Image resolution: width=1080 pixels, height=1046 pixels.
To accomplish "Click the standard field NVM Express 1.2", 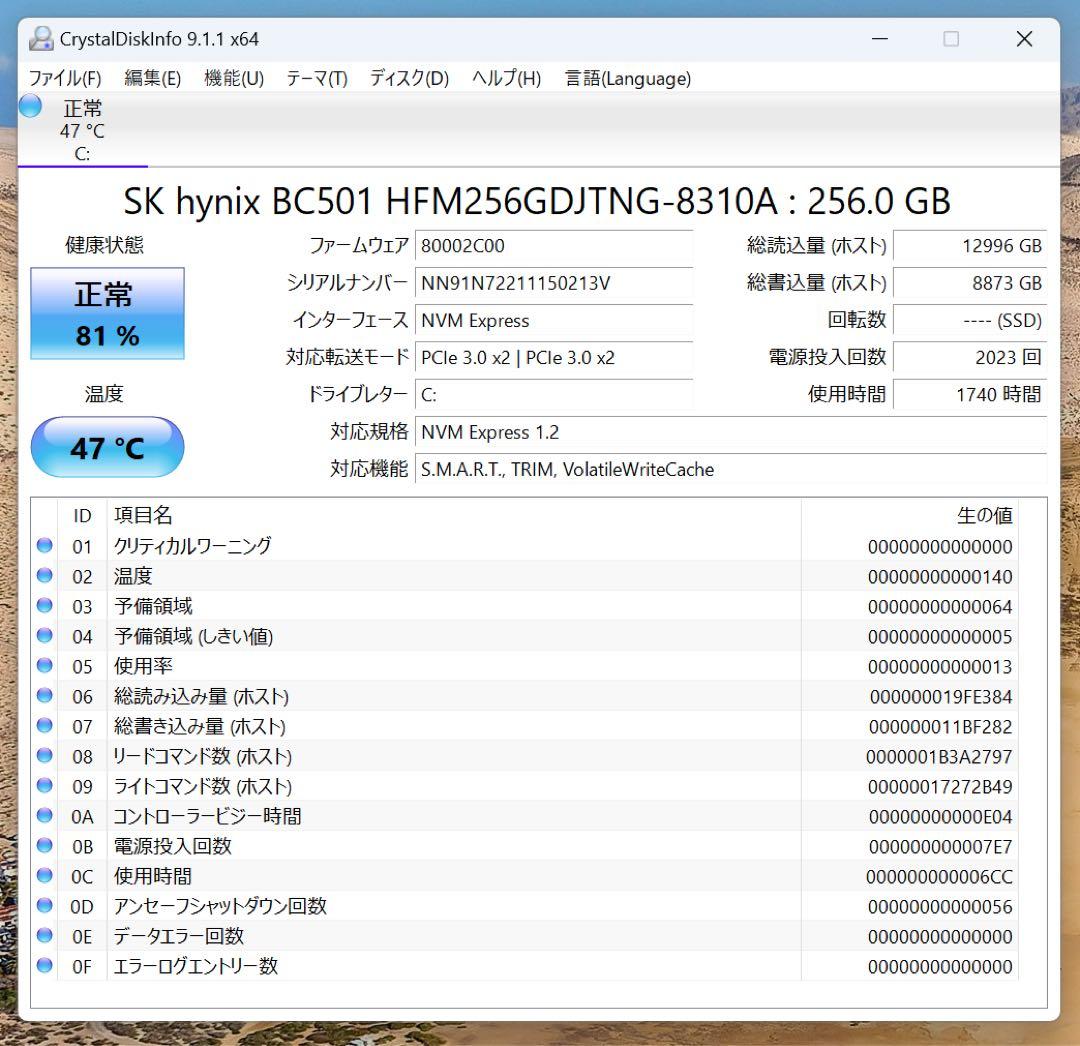I will pyautogui.click(x=731, y=432).
